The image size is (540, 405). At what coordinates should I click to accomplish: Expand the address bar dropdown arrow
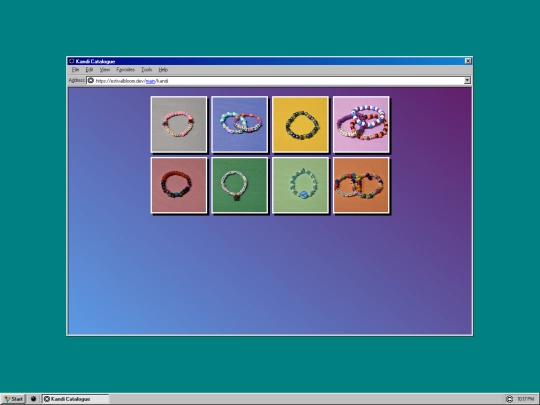coord(467,81)
